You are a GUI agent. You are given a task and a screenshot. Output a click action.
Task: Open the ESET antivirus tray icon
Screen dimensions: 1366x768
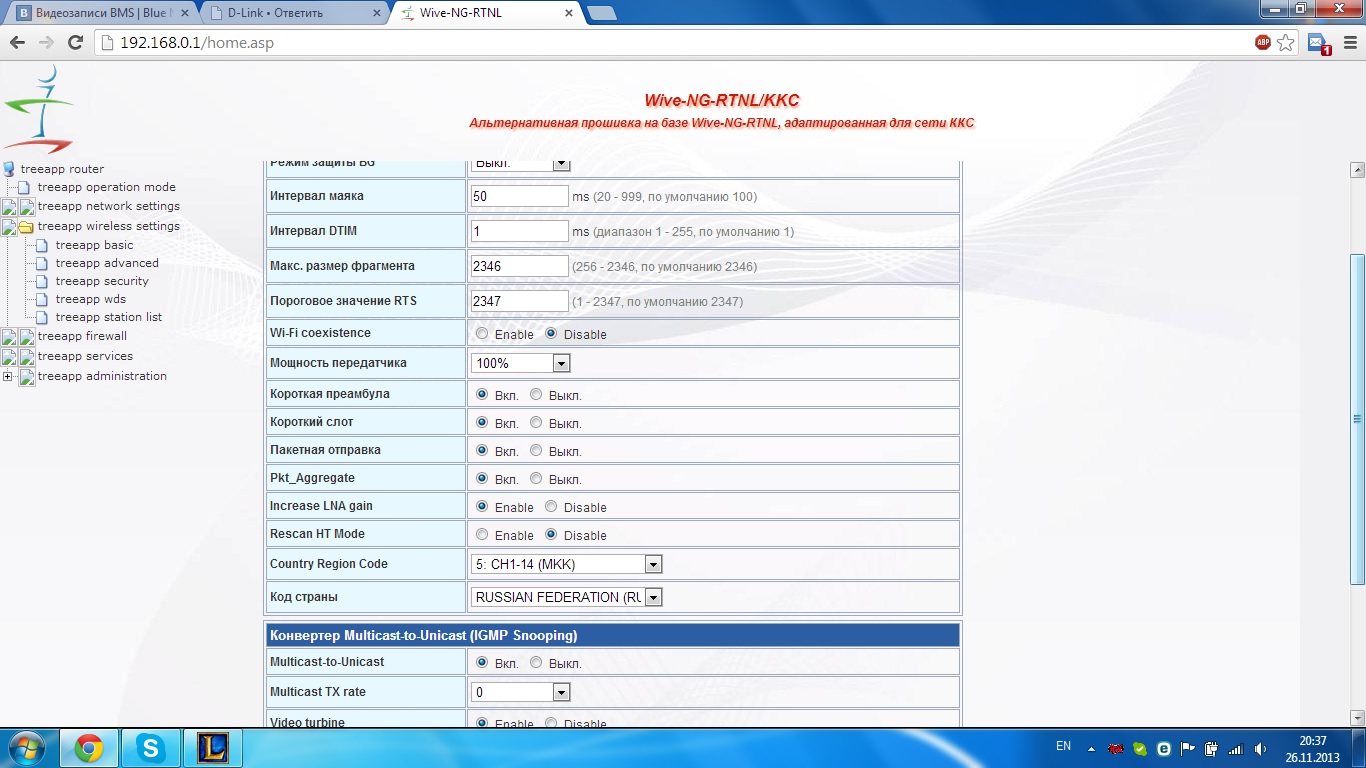click(x=1164, y=748)
